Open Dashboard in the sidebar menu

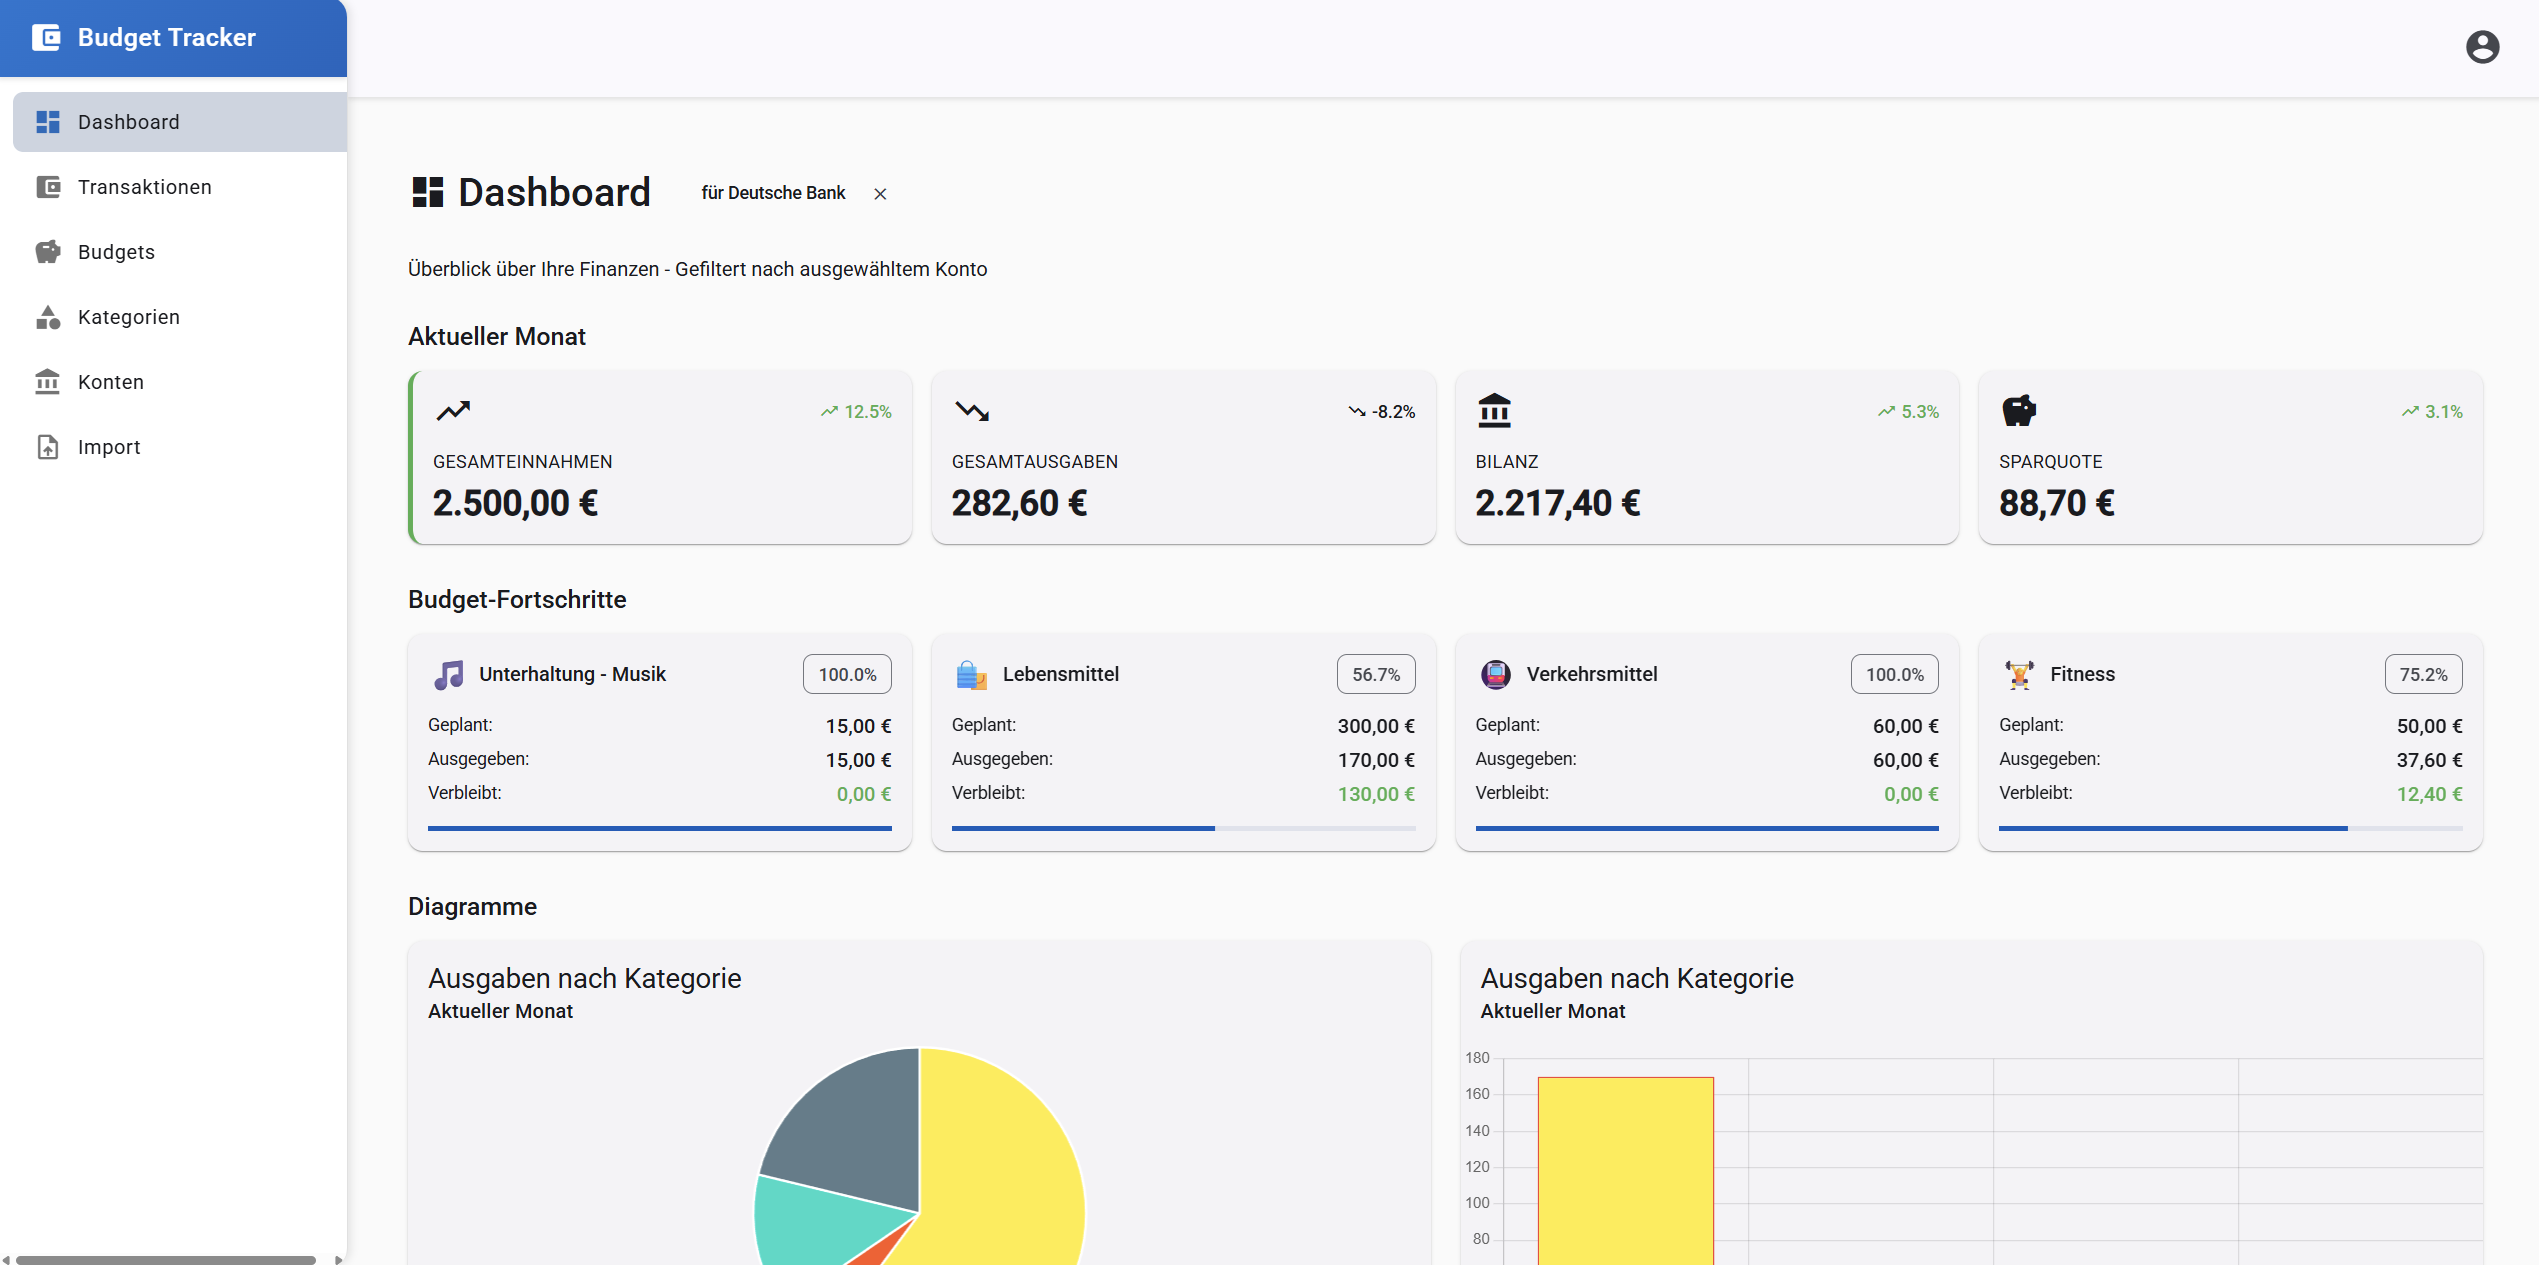(x=180, y=122)
